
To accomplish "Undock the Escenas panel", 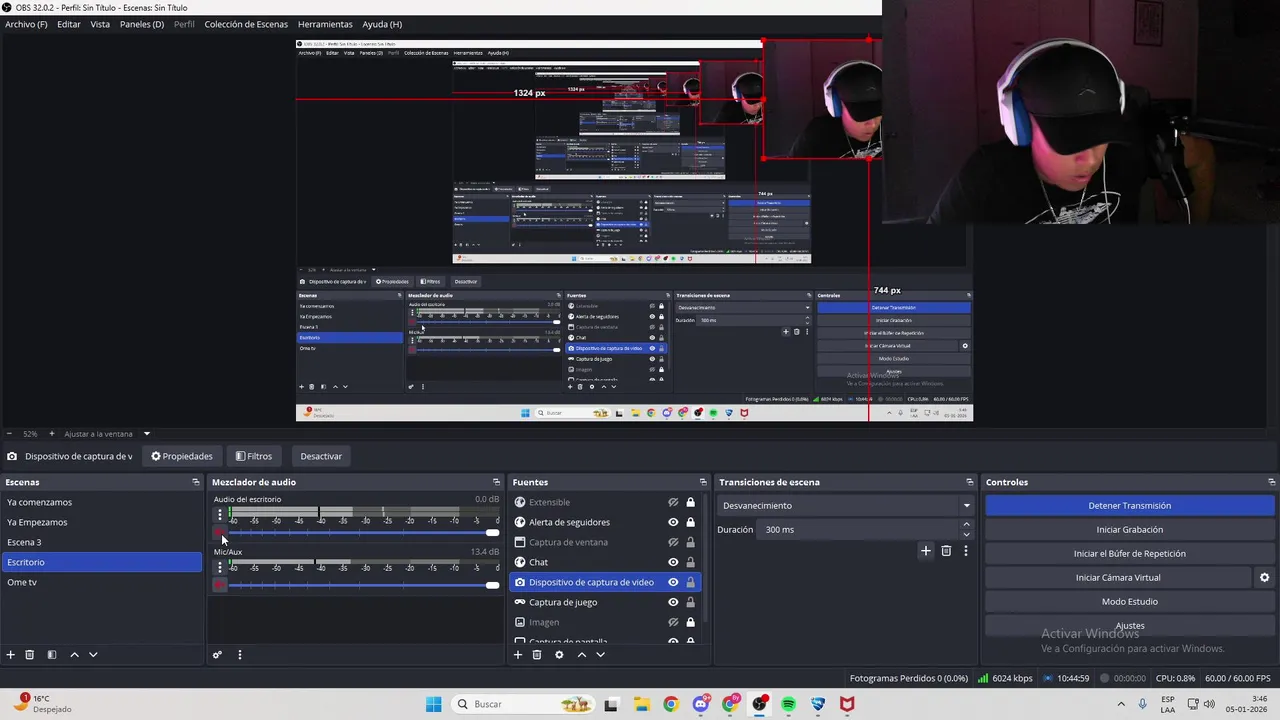I will tap(196, 482).
